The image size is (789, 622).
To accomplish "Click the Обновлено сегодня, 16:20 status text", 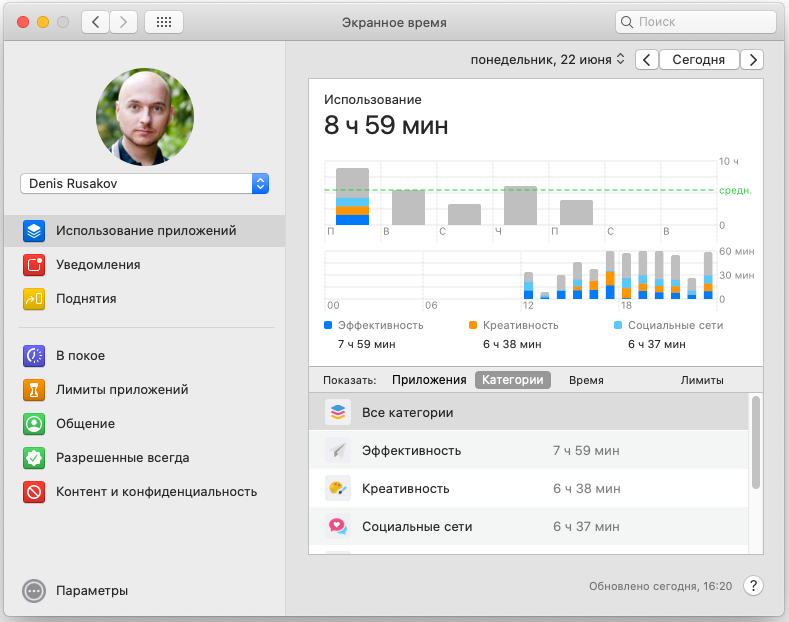I will (x=660, y=586).
